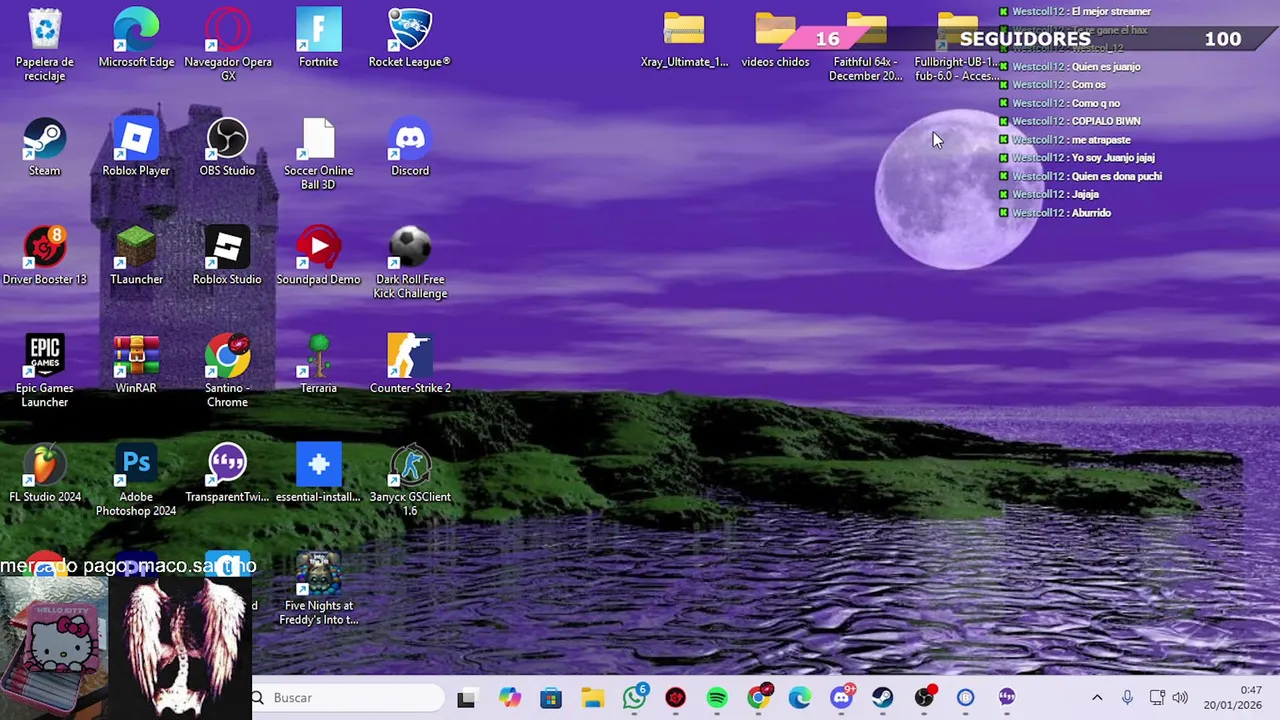Screen dimensions: 1280x720
Task: Click chat message 'Quien es dona puchi'
Action: 1116,176
